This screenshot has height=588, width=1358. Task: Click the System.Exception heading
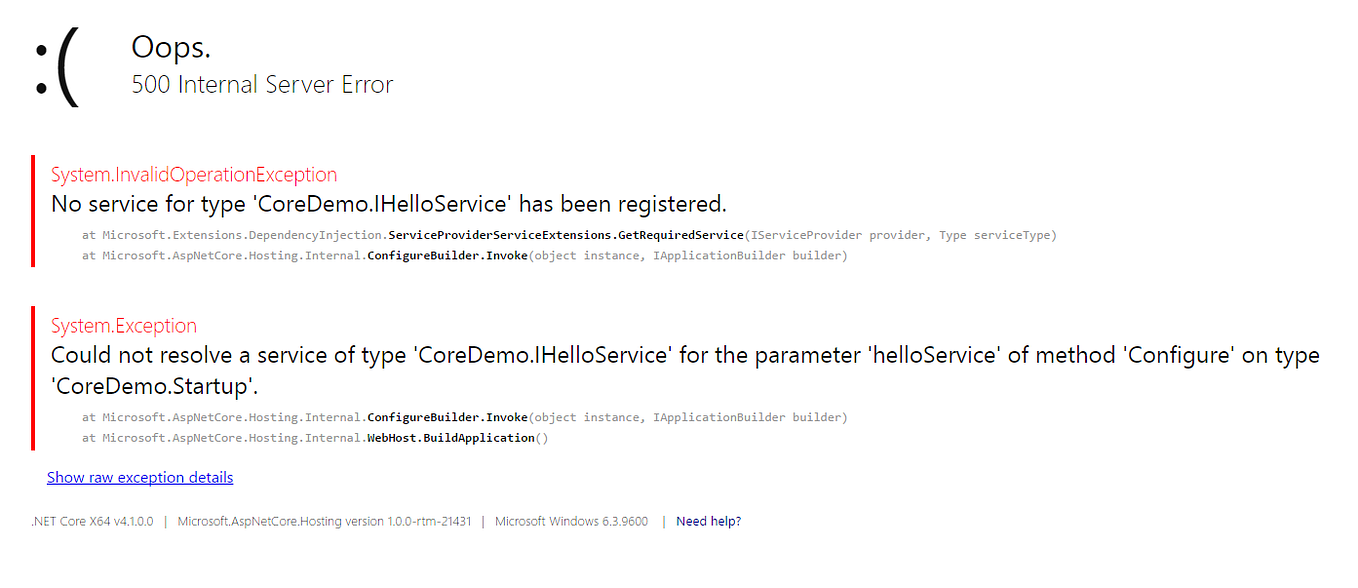pos(123,325)
